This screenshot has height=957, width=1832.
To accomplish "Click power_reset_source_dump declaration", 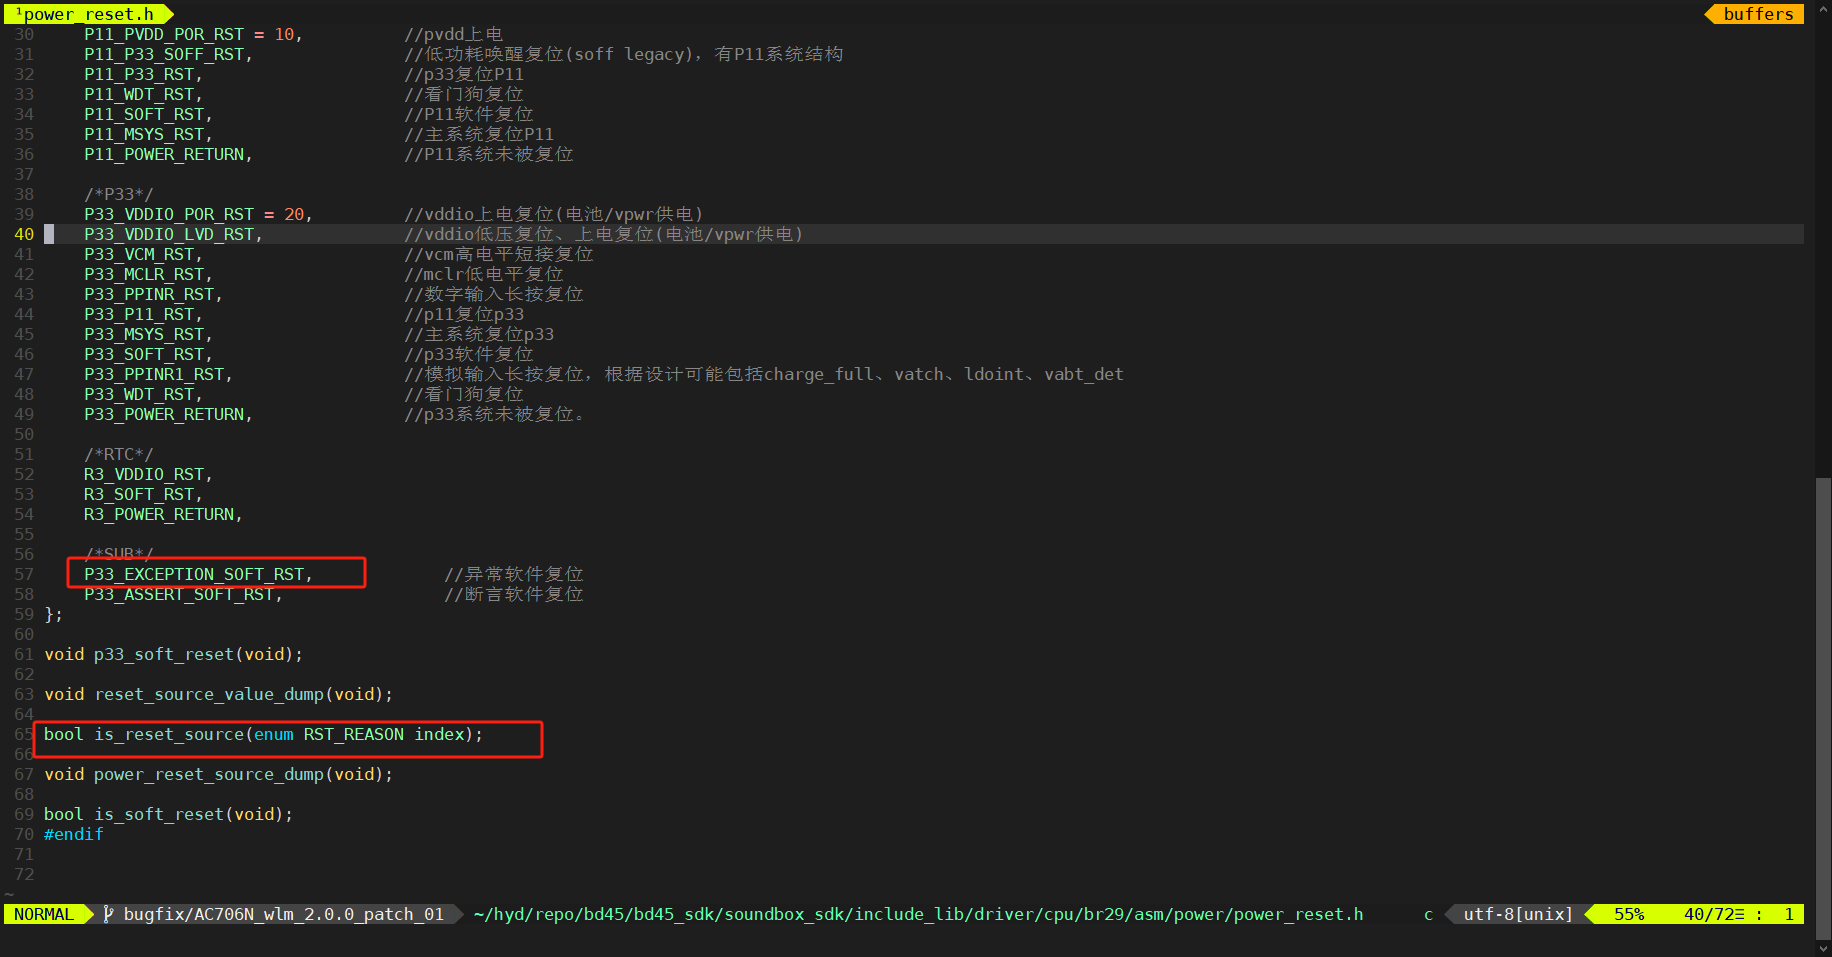I will click(218, 774).
